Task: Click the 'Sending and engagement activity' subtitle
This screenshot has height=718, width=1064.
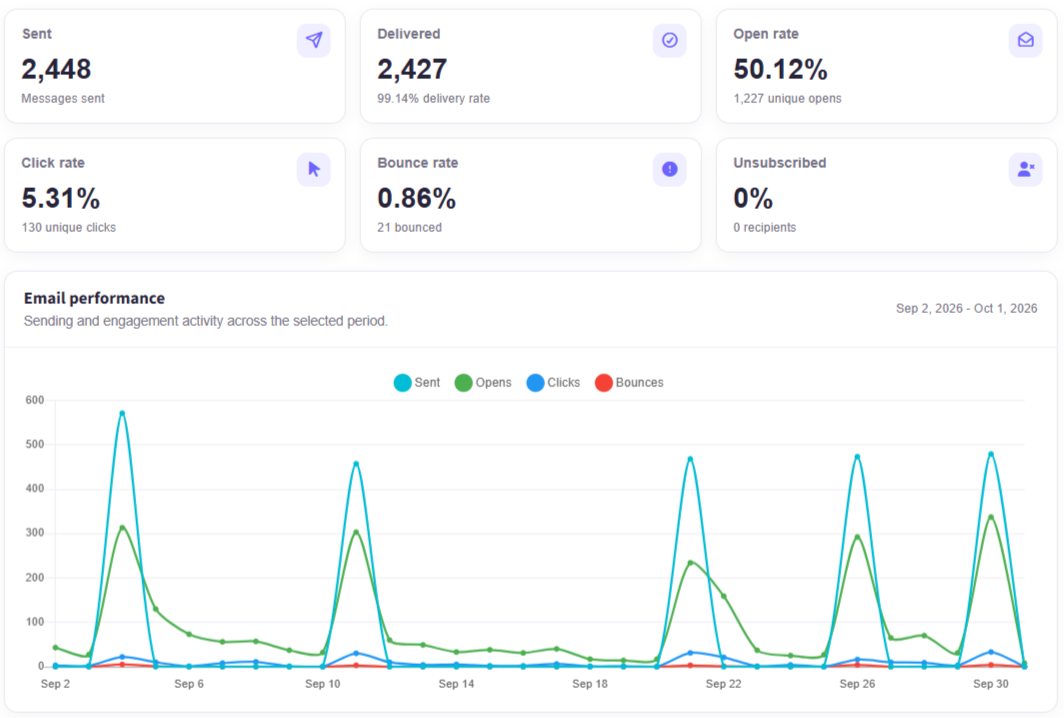Action: click(x=206, y=321)
